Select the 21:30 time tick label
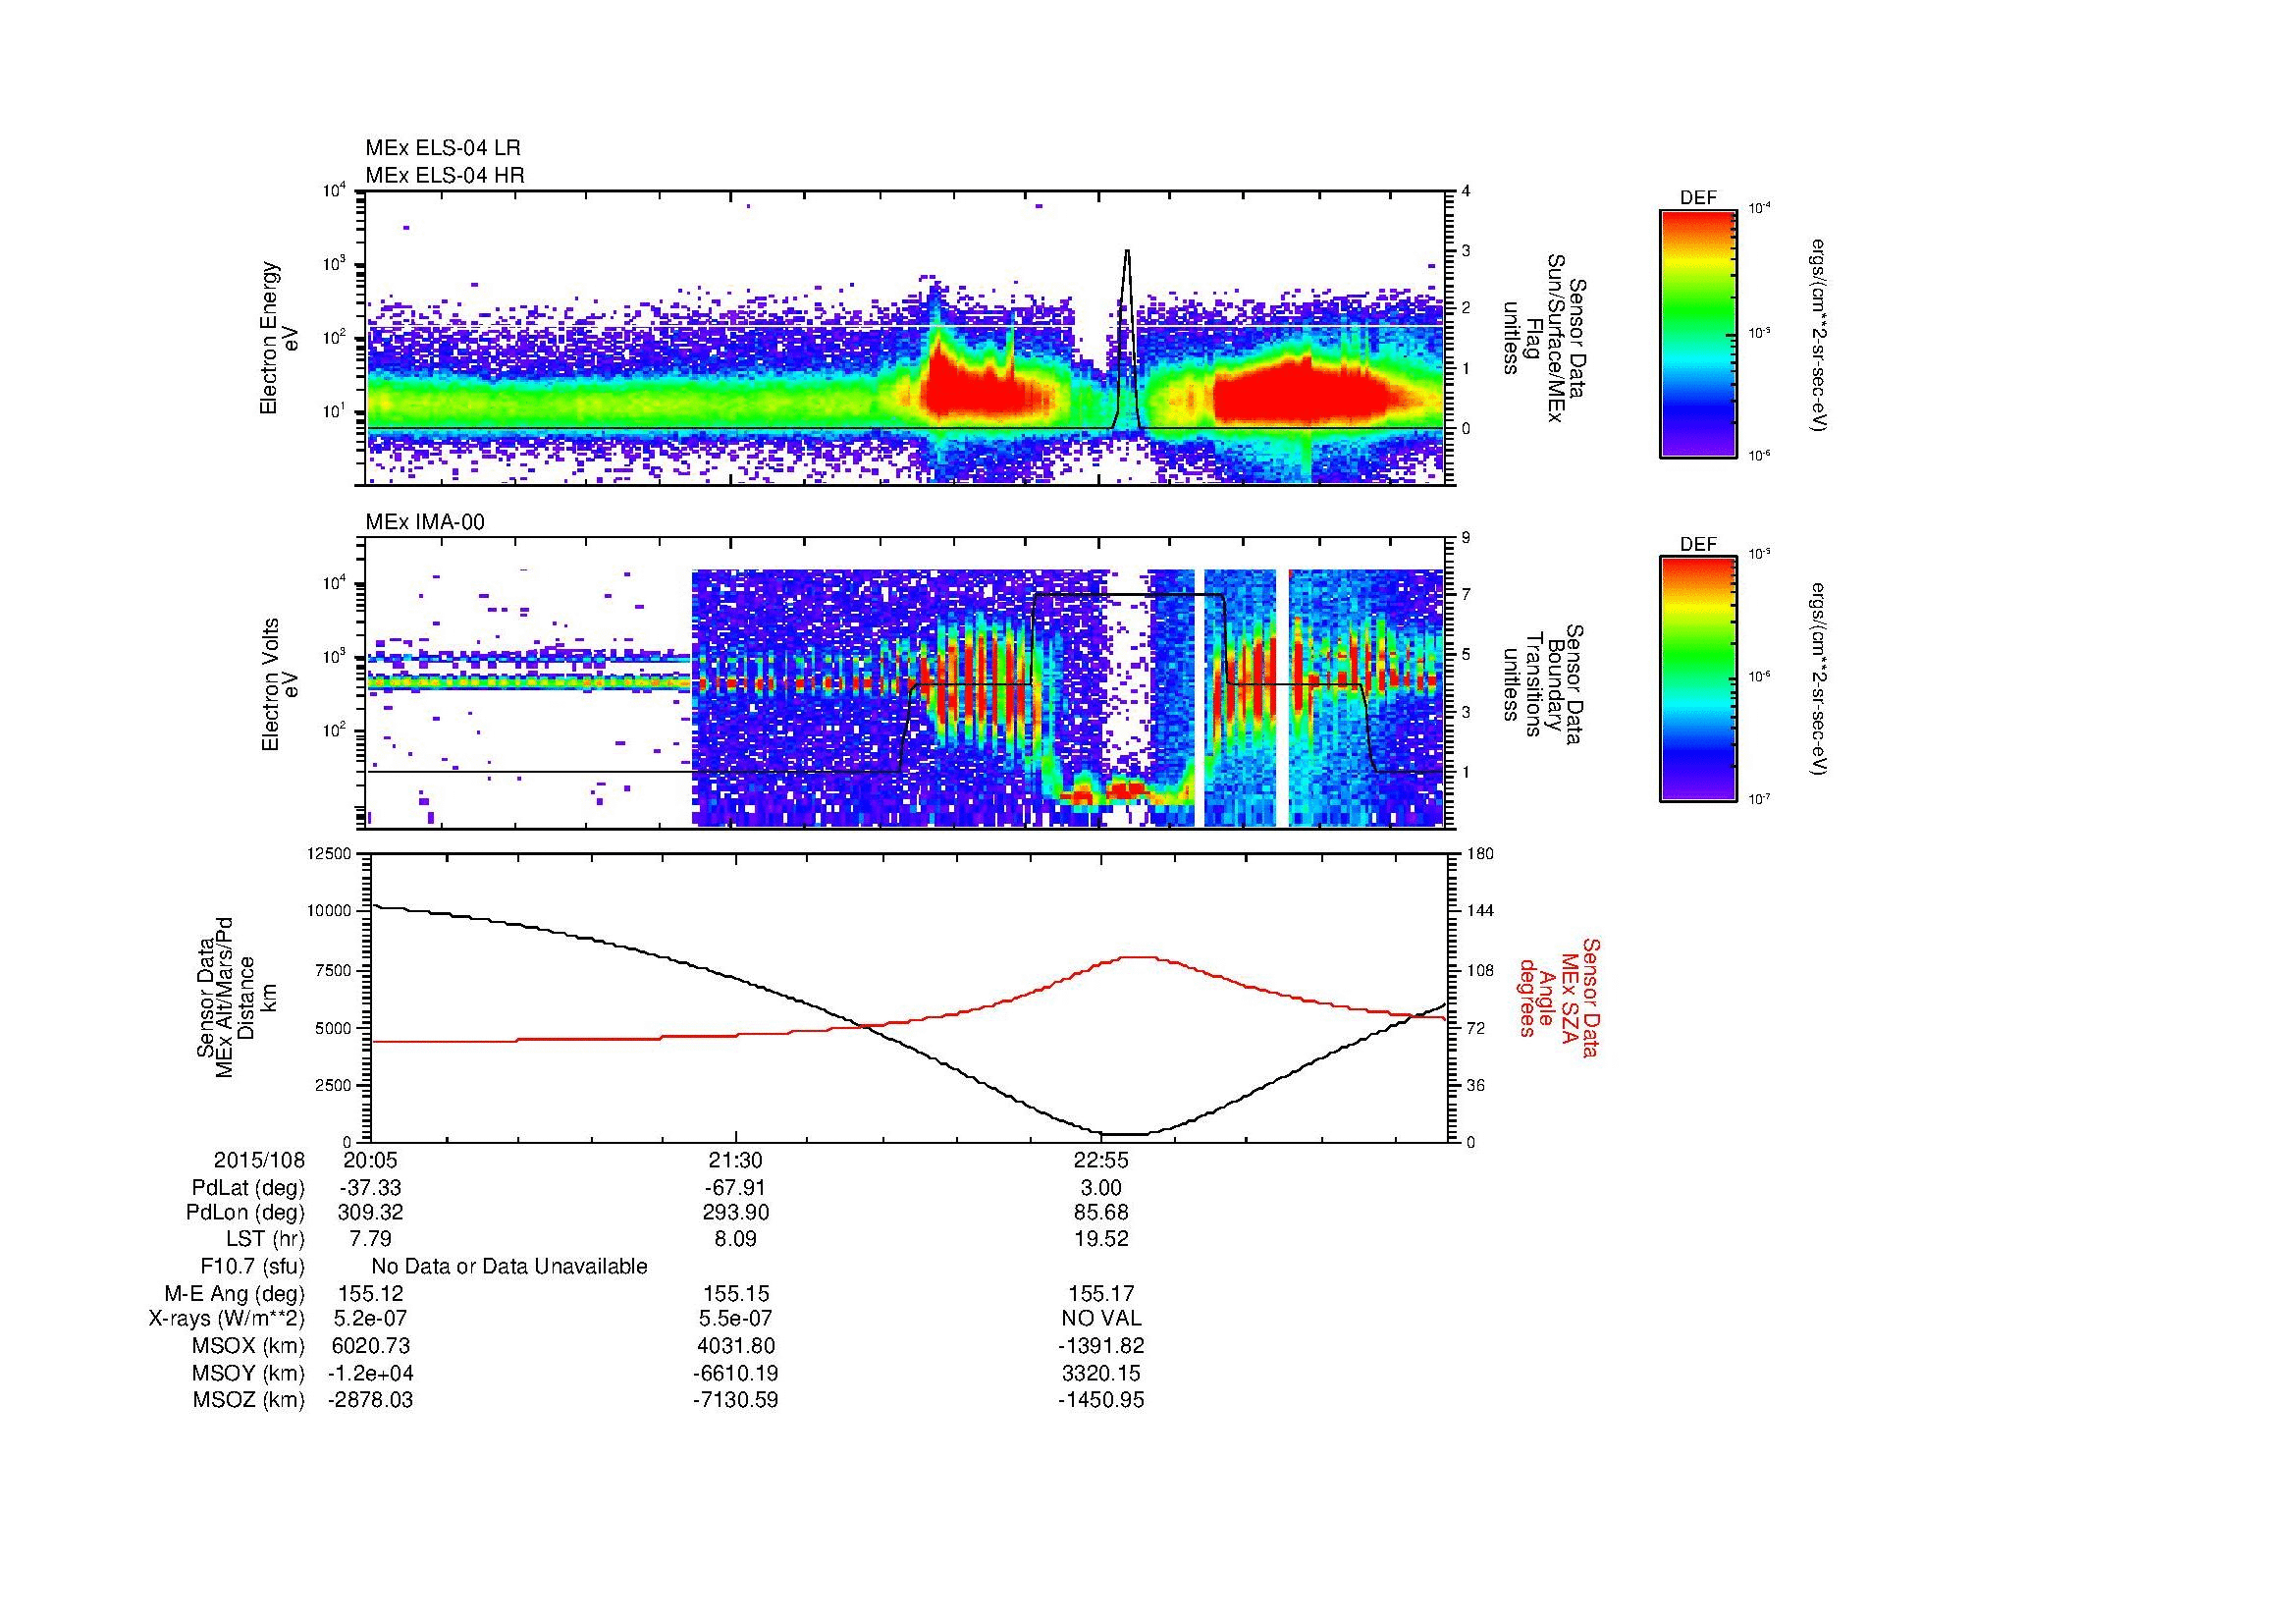Screen dimensions: 2296x1623 735,1160
